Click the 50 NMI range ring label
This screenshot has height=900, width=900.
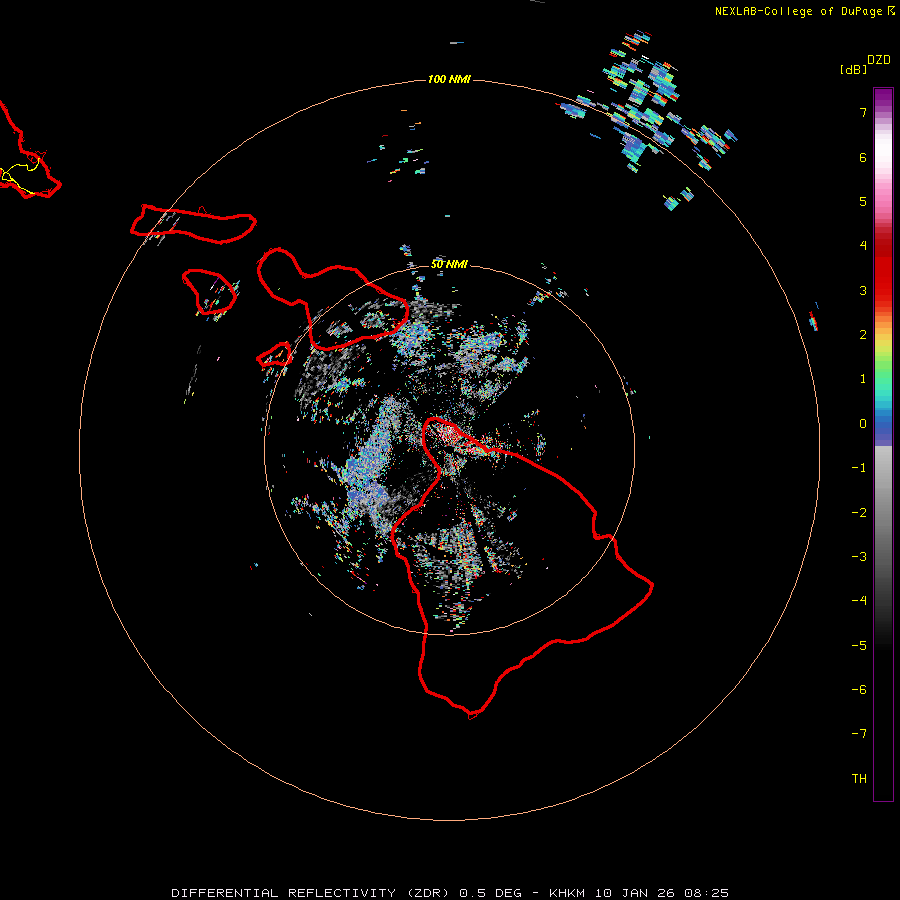[x=449, y=264]
